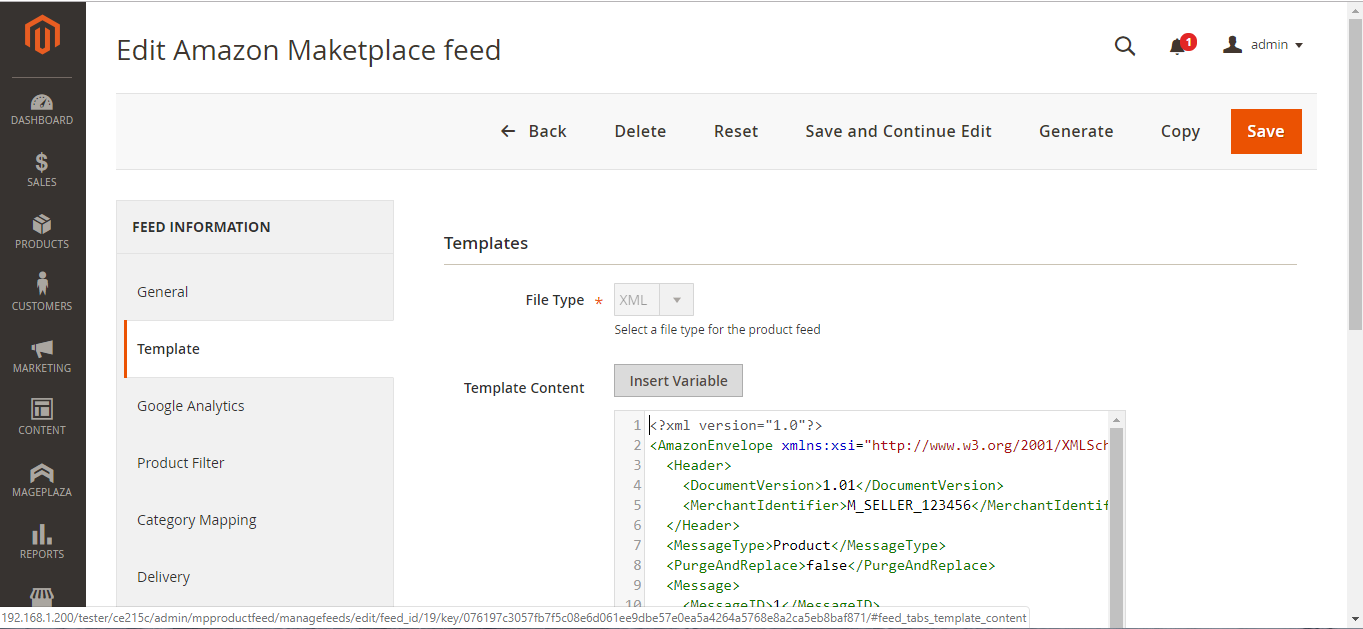This screenshot has width=1363, height=629.
Task: Open the Mageplaza sidebar menu
Action: pos(42,481)
